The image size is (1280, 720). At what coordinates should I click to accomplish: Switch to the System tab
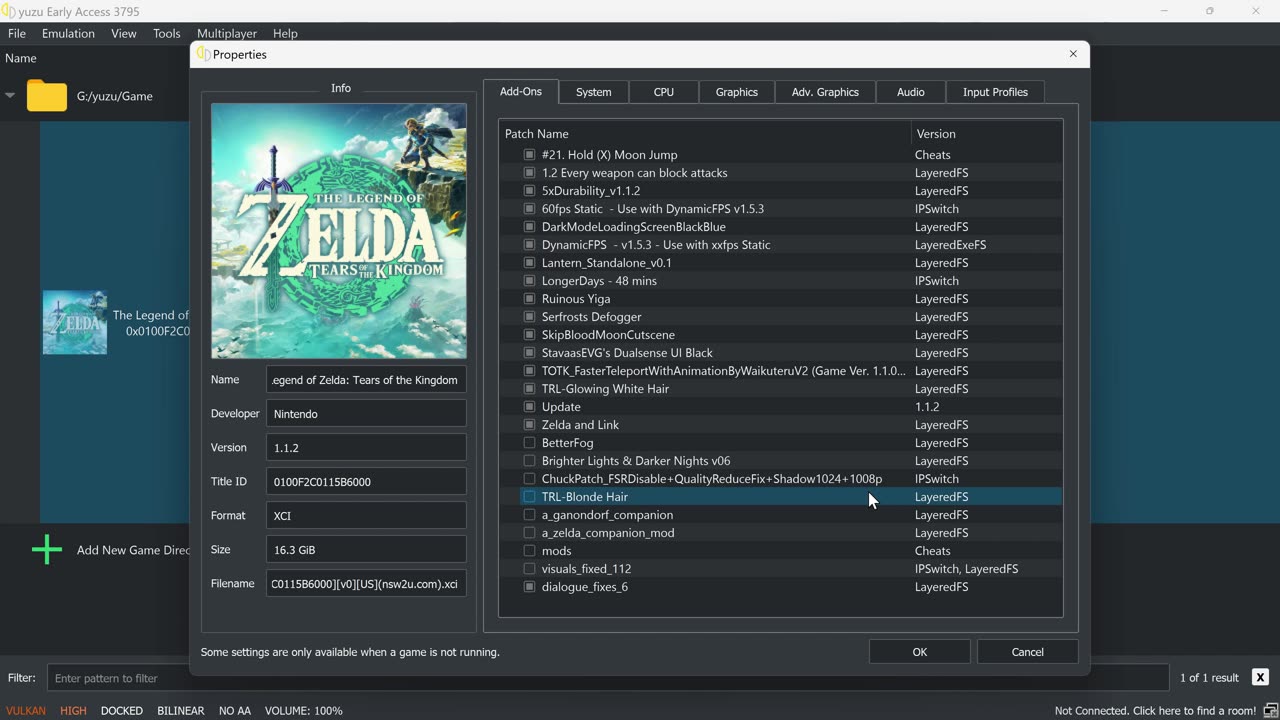click(593, 92)
